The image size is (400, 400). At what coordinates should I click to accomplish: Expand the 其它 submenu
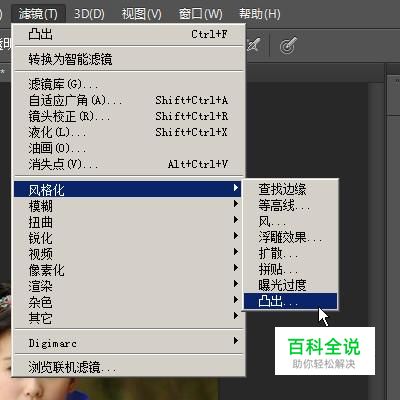click(x=128, y=318)
